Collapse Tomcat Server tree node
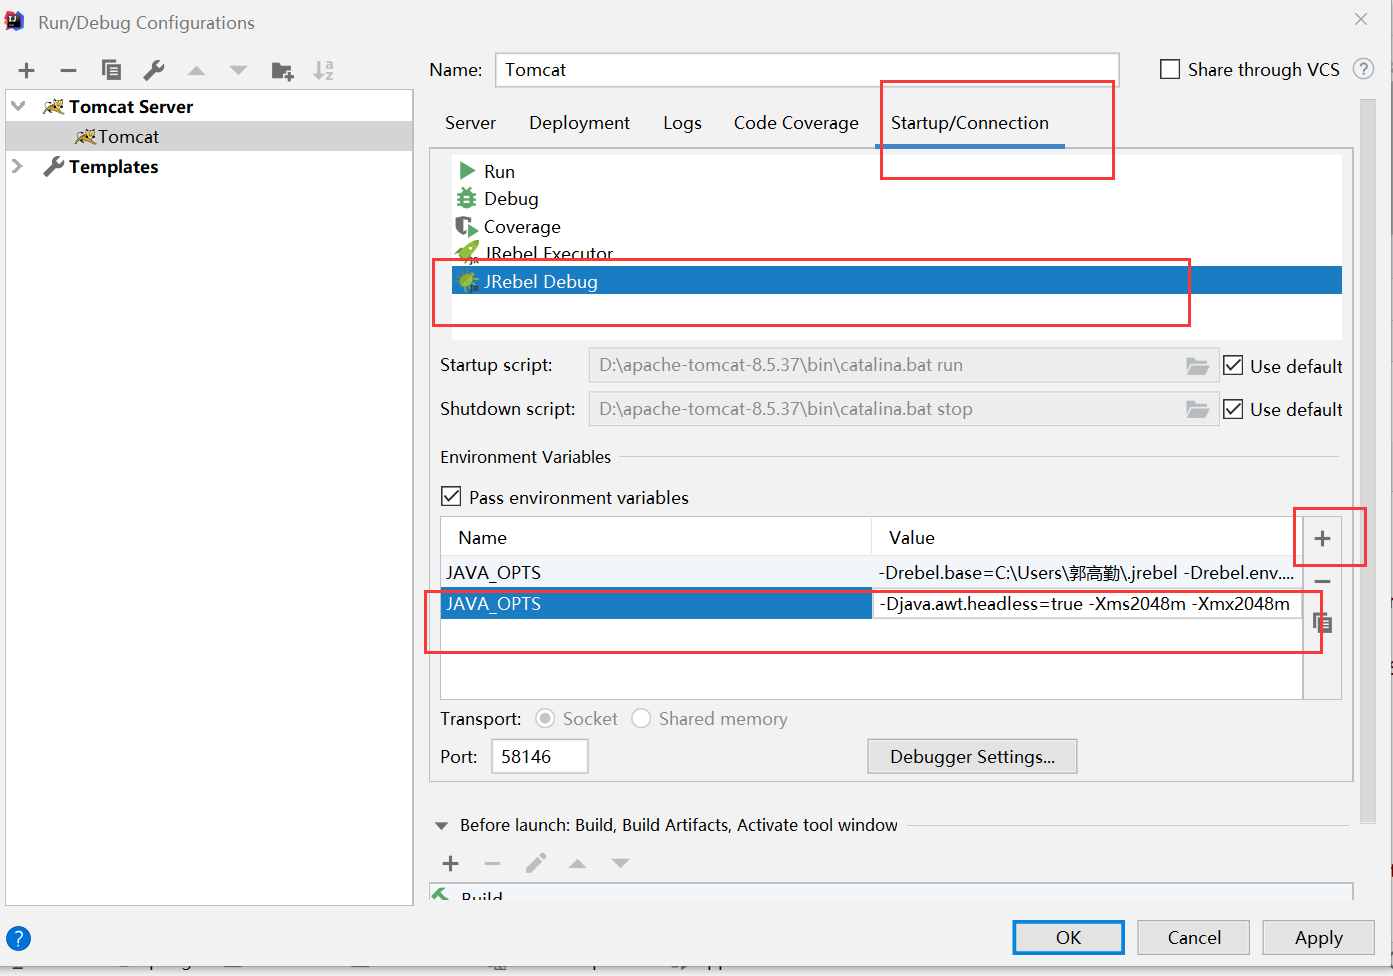 click(x=18, y=106)
